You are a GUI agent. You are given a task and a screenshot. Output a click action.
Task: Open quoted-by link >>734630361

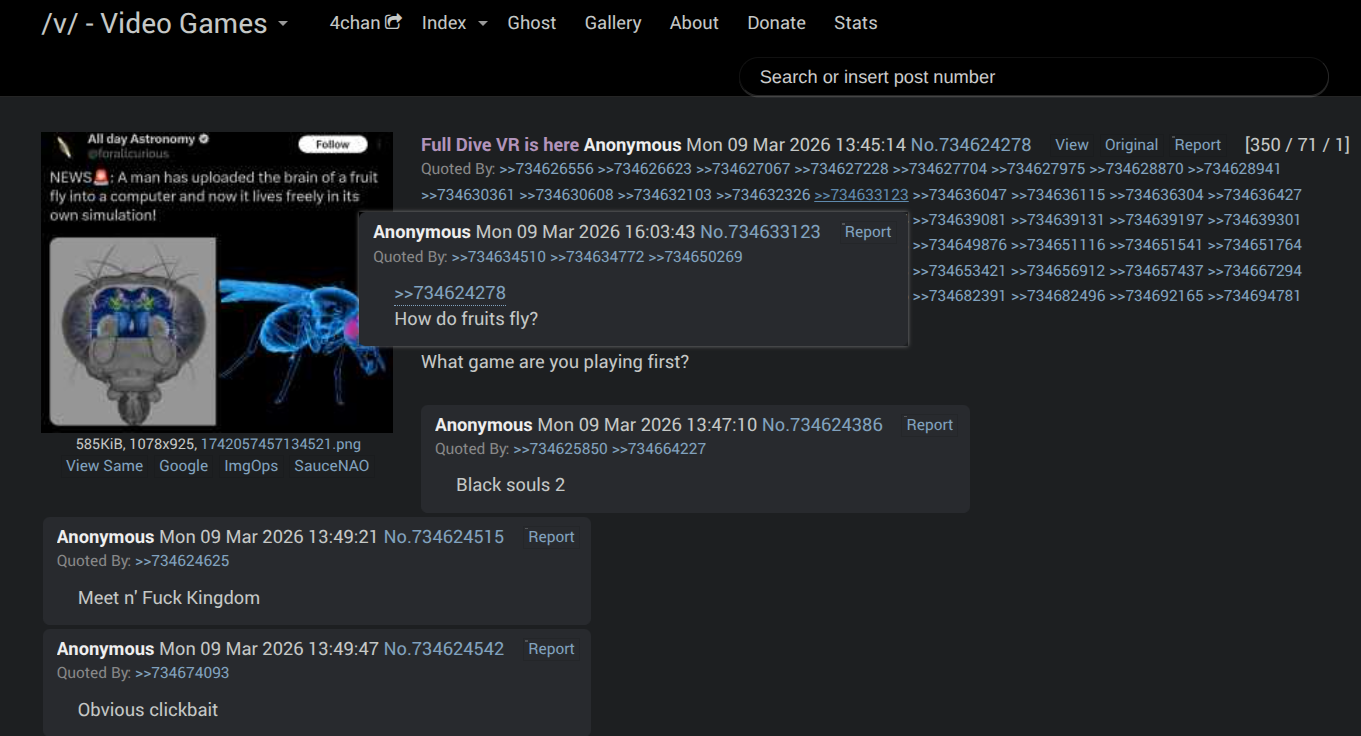coord(468,195)
